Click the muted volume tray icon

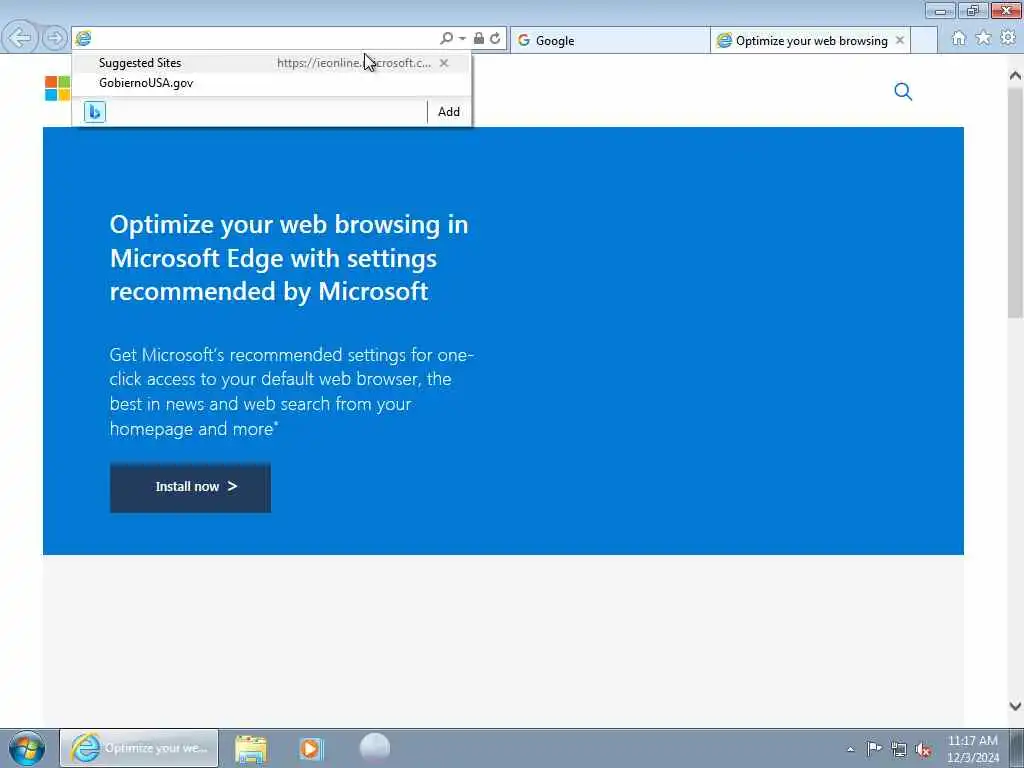click(923, 750)
